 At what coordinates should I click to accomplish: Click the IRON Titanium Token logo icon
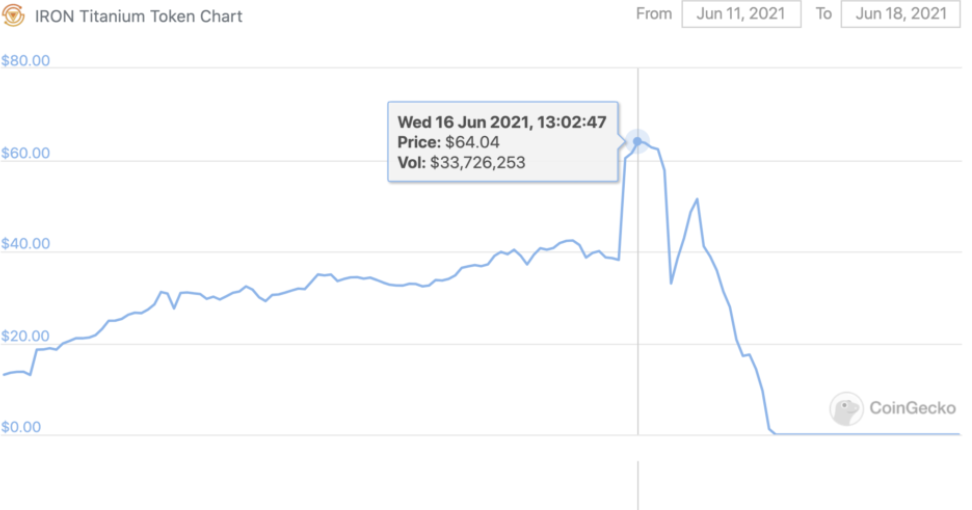[x=13, y=15]
